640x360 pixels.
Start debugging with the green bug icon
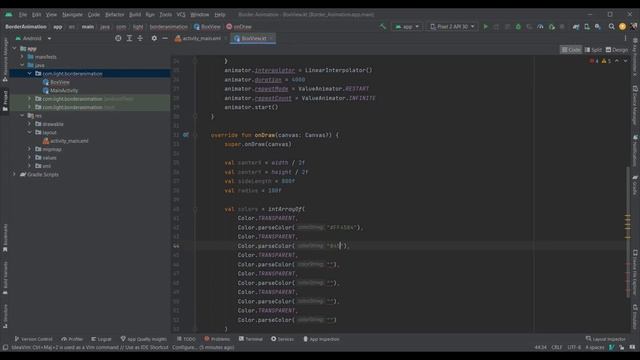518,27
